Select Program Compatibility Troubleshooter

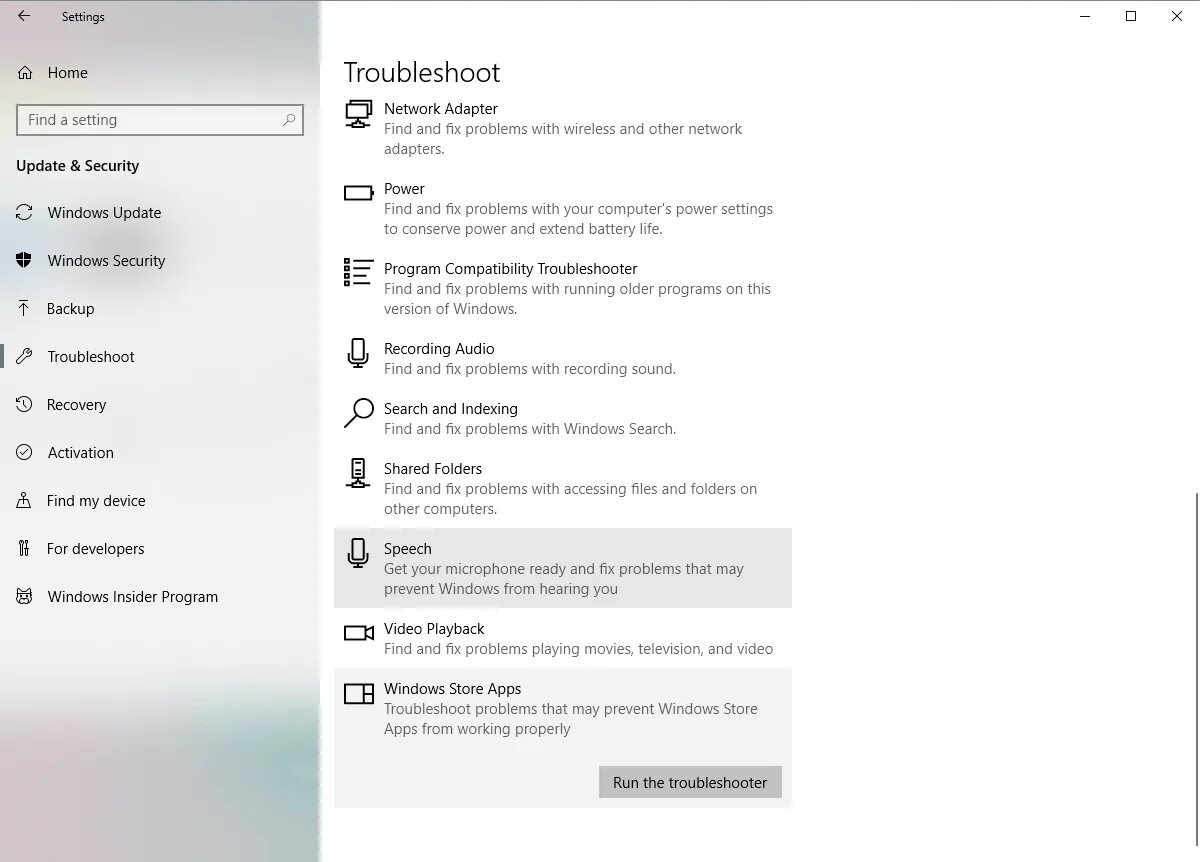click(x=563, y=288)
